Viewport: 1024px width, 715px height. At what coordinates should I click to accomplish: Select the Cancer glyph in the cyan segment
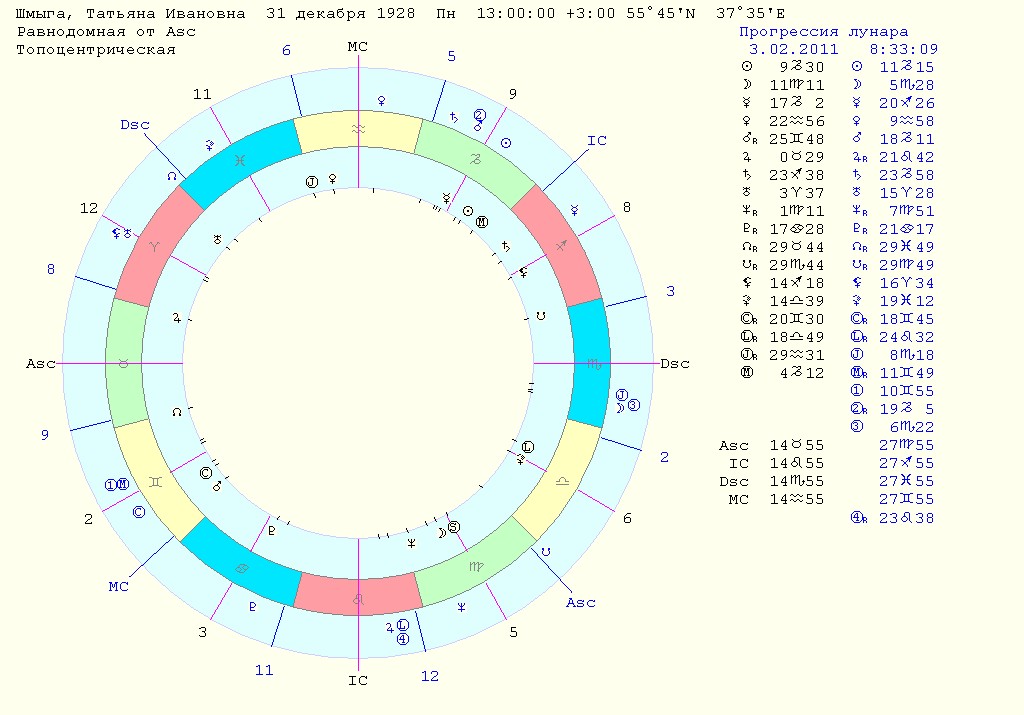pyautogui.click(x=242, y=568)
